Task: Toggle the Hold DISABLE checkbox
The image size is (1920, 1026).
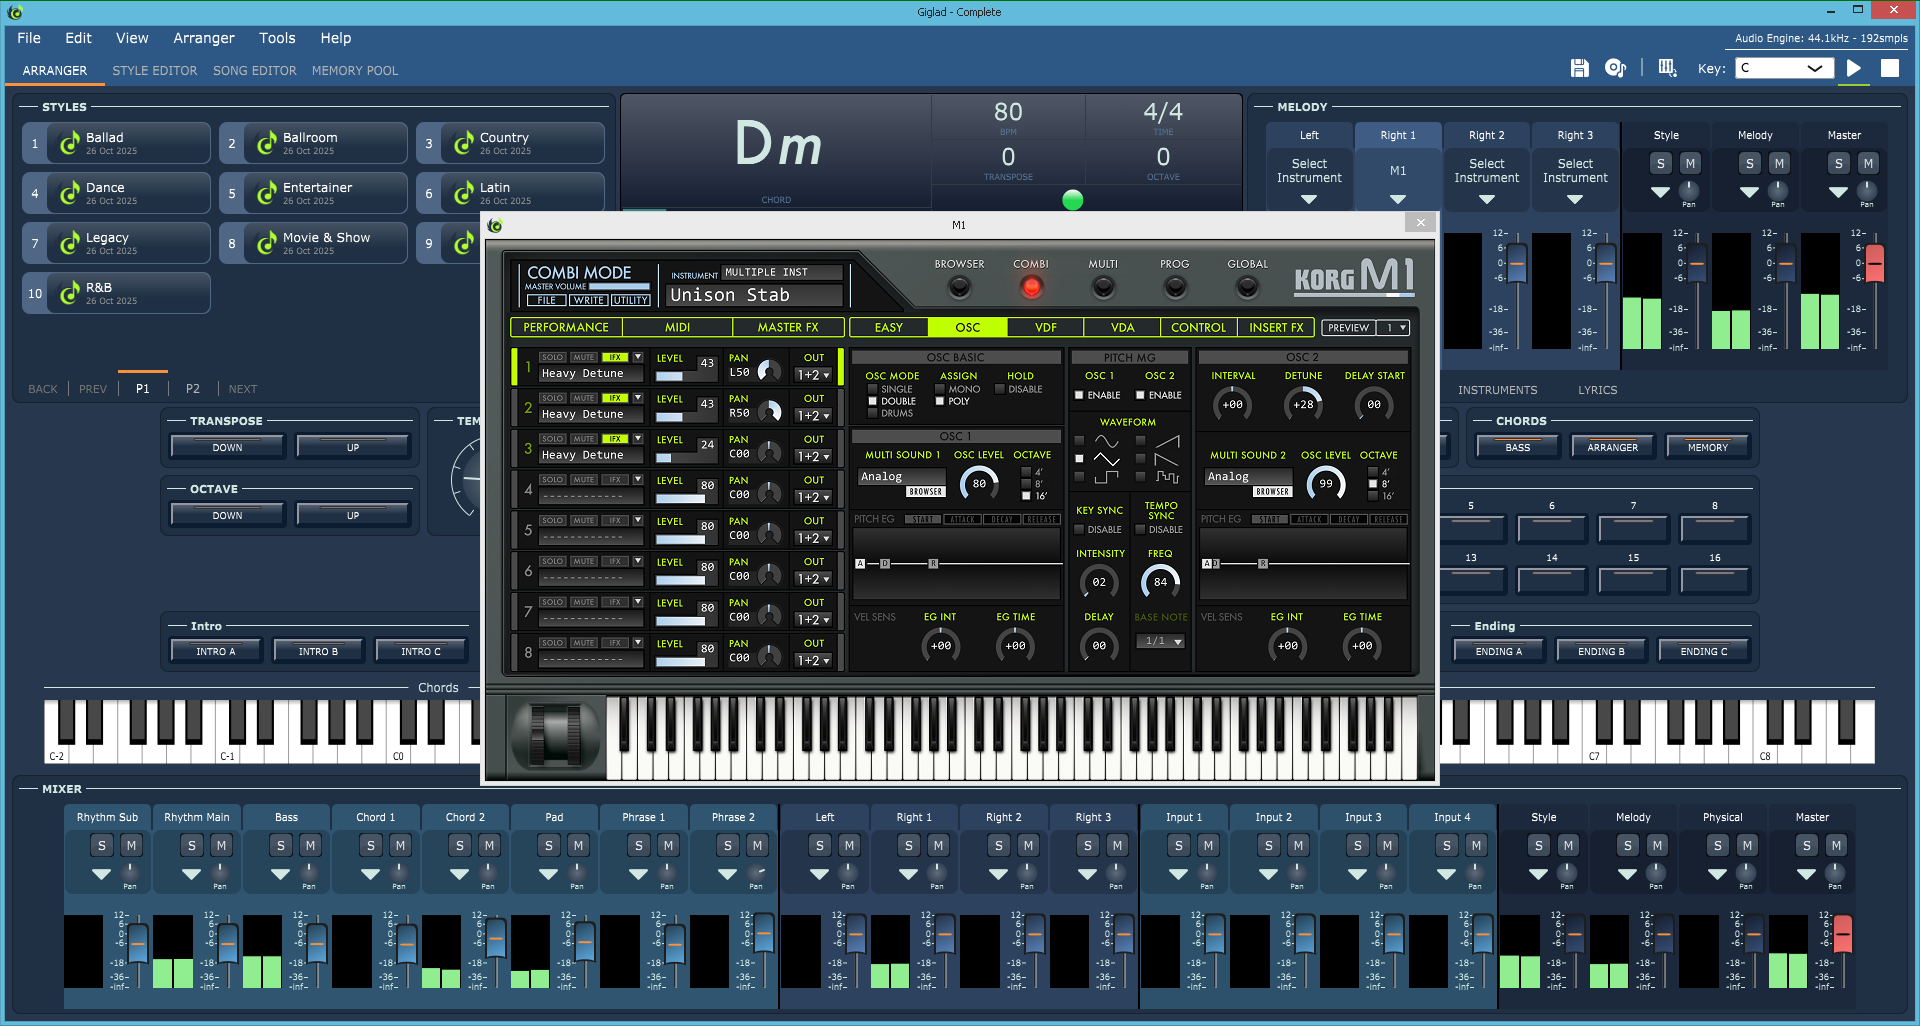Action: (x=999, y=389)
